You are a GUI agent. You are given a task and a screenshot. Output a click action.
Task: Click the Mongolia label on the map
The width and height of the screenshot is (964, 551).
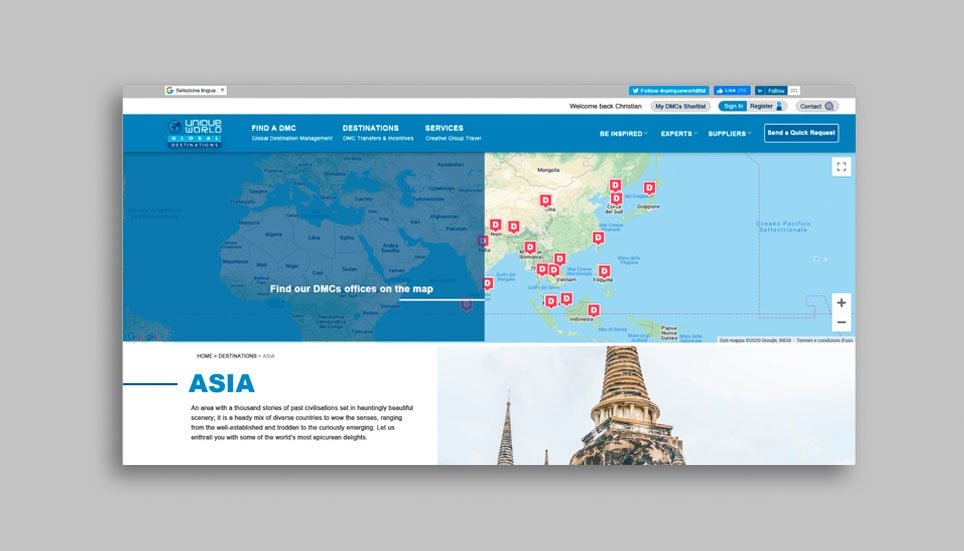pos(548,170)
